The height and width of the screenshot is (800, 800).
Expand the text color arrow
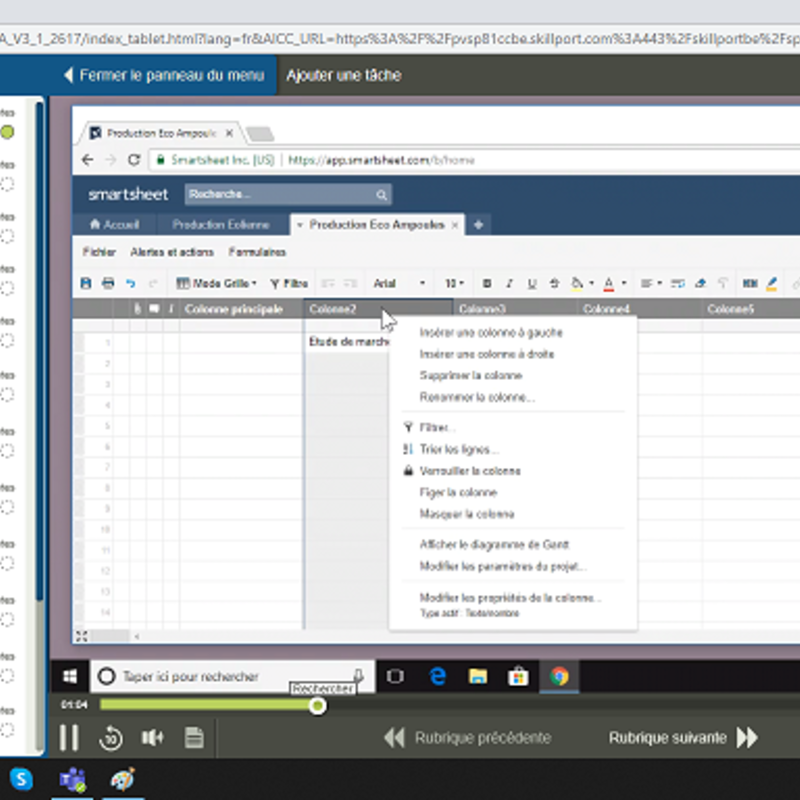[x=623, y=283]
